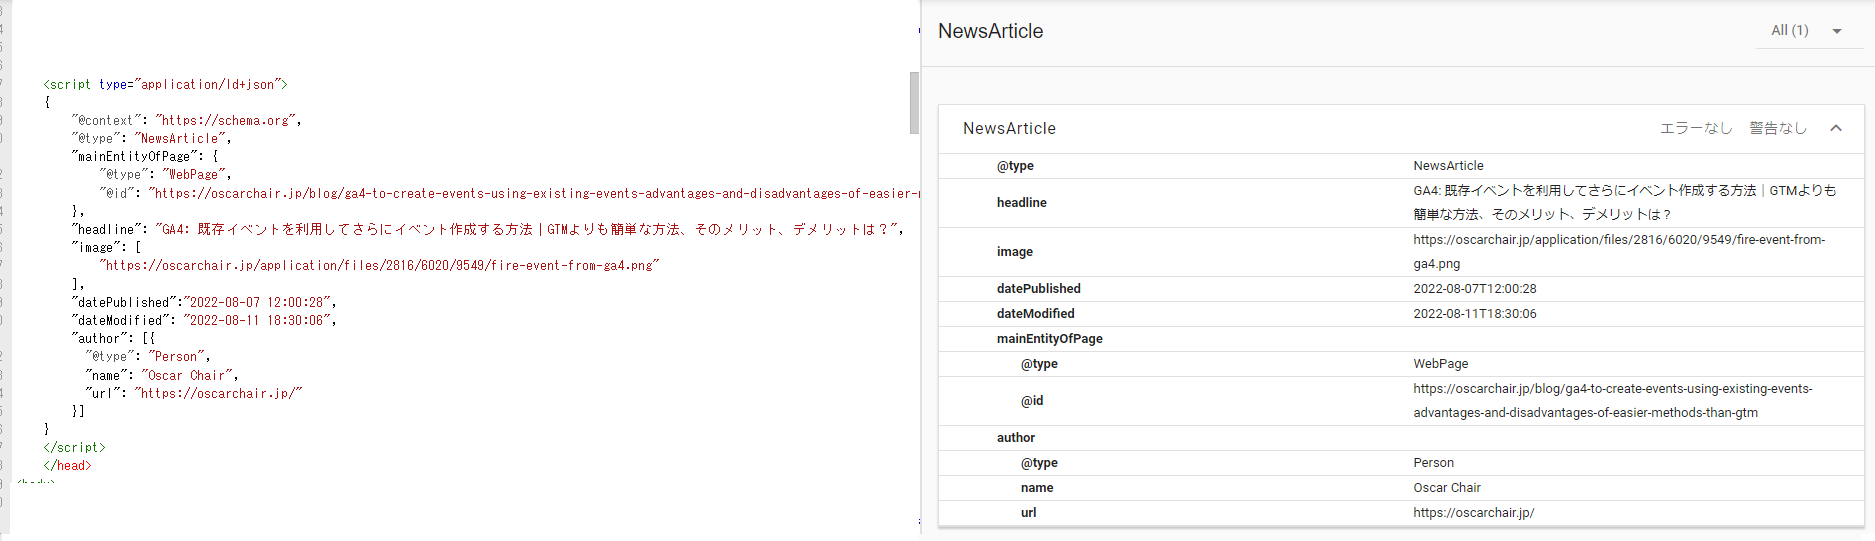Click the script type application/ld+json line
This screenshot has height=541, width=1875.
(165, 85)
